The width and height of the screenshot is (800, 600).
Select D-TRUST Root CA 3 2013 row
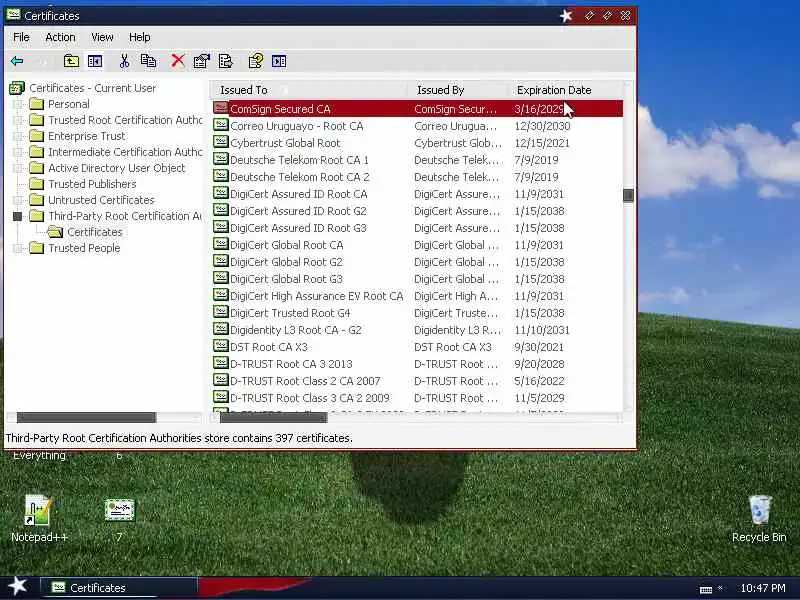tap(417, 364)
